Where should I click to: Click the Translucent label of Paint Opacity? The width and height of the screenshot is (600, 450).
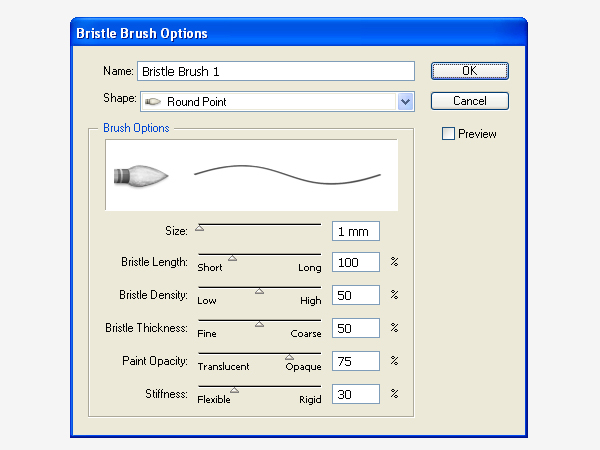click(223, 366)
